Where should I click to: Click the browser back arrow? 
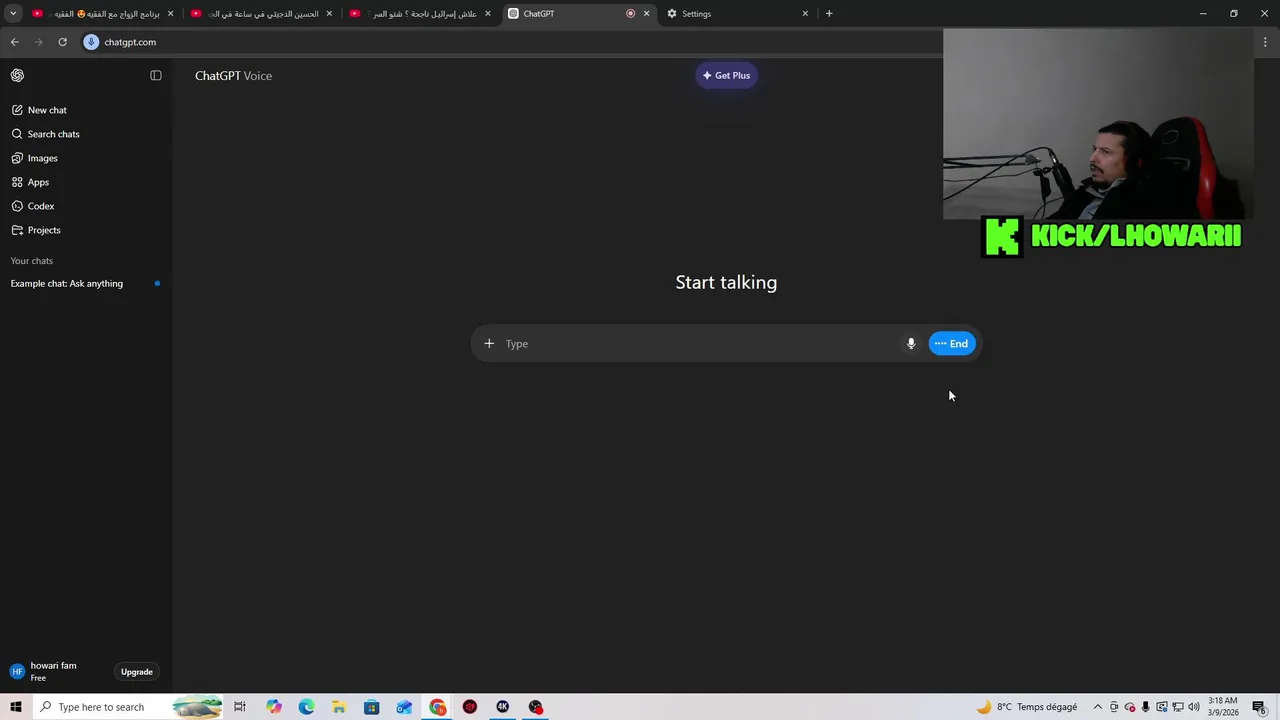14,42
